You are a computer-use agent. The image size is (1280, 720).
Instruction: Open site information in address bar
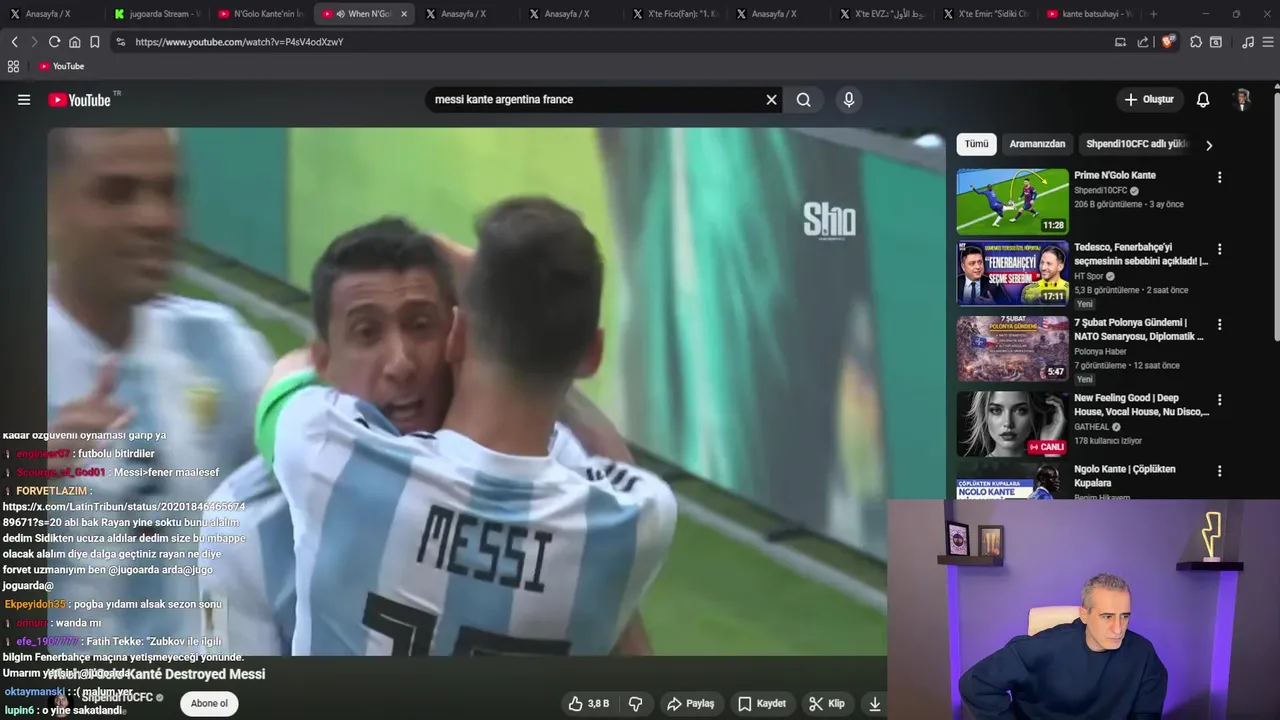120,42
